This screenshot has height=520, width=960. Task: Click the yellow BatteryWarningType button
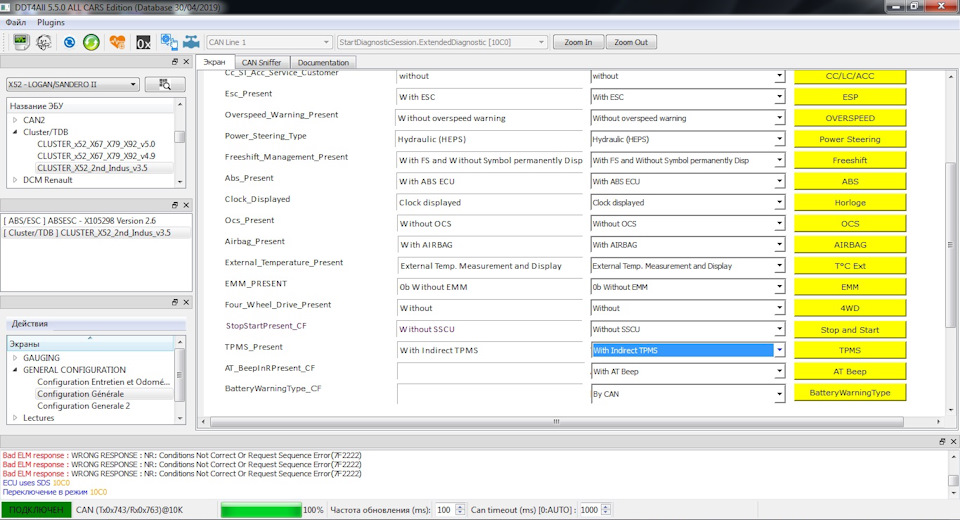tap(850, 393)
